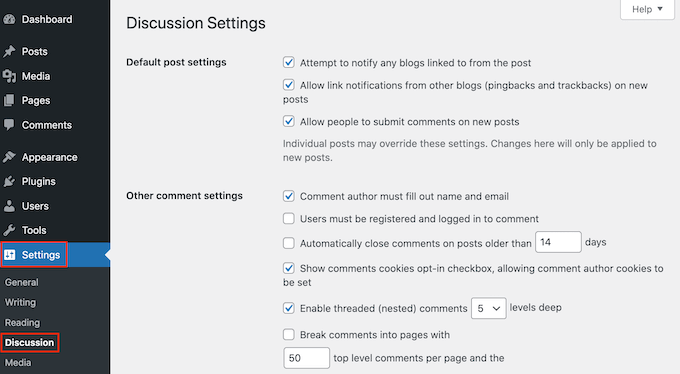Click the days-old number field showing 14
680x374 pixels.
pyautogui.click(x=558, y=242)
